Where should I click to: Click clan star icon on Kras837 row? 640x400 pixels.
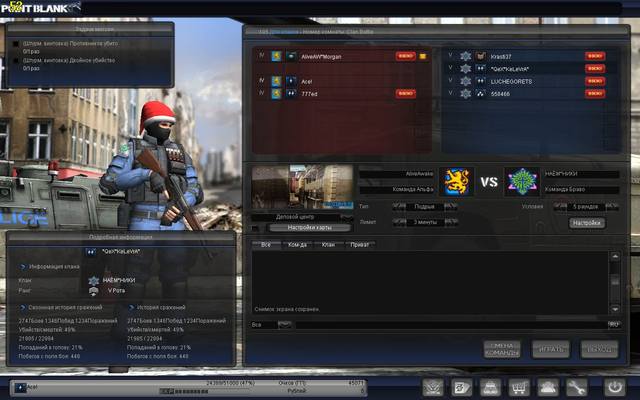tap(465, 56)
